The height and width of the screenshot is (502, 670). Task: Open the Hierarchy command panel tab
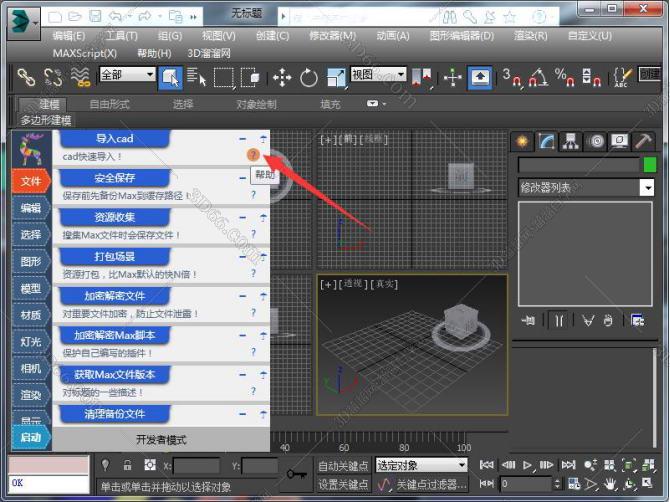coord(571,141)
